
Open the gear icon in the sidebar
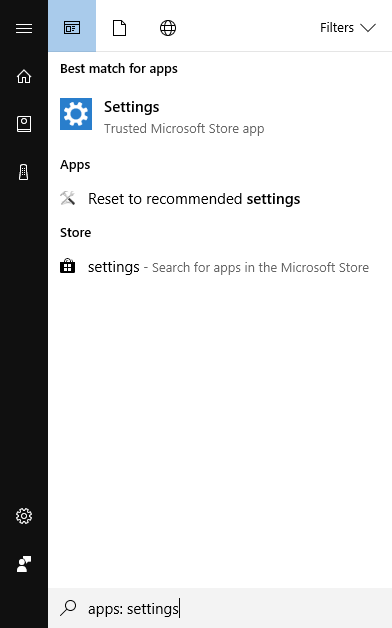pos(24,516)
